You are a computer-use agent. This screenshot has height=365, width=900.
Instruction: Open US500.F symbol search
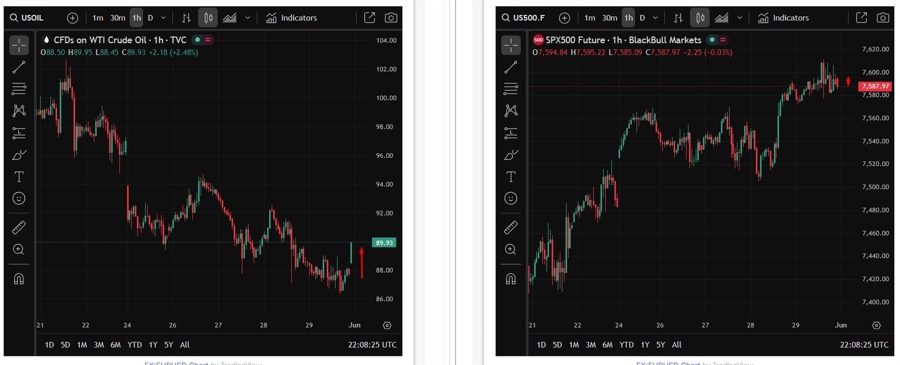[x=522, y=18]
